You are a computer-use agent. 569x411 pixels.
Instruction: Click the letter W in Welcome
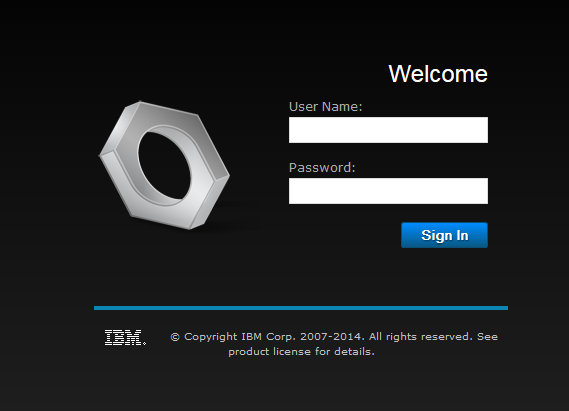399,74
